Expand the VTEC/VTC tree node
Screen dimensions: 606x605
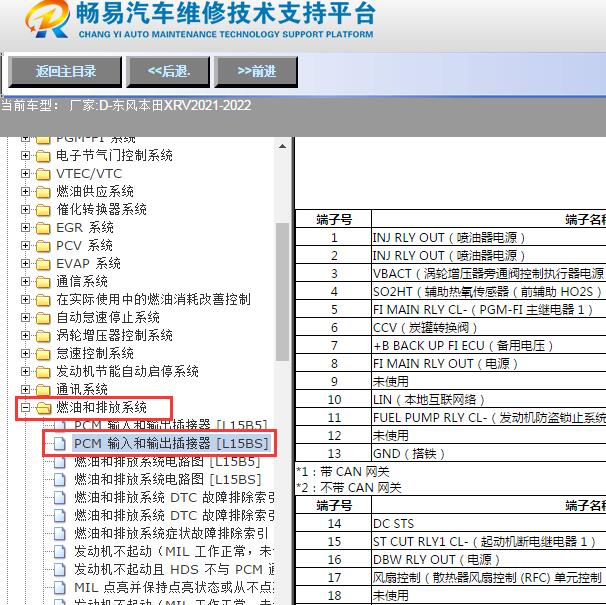25,174
